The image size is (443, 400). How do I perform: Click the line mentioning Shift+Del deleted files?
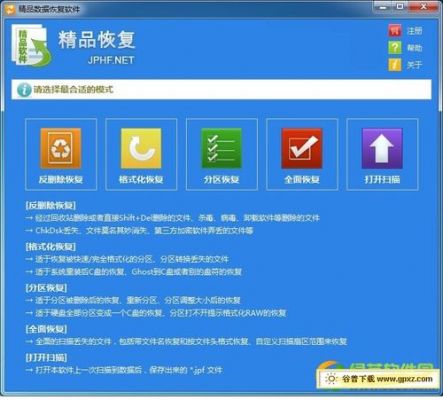pos(173,218)
